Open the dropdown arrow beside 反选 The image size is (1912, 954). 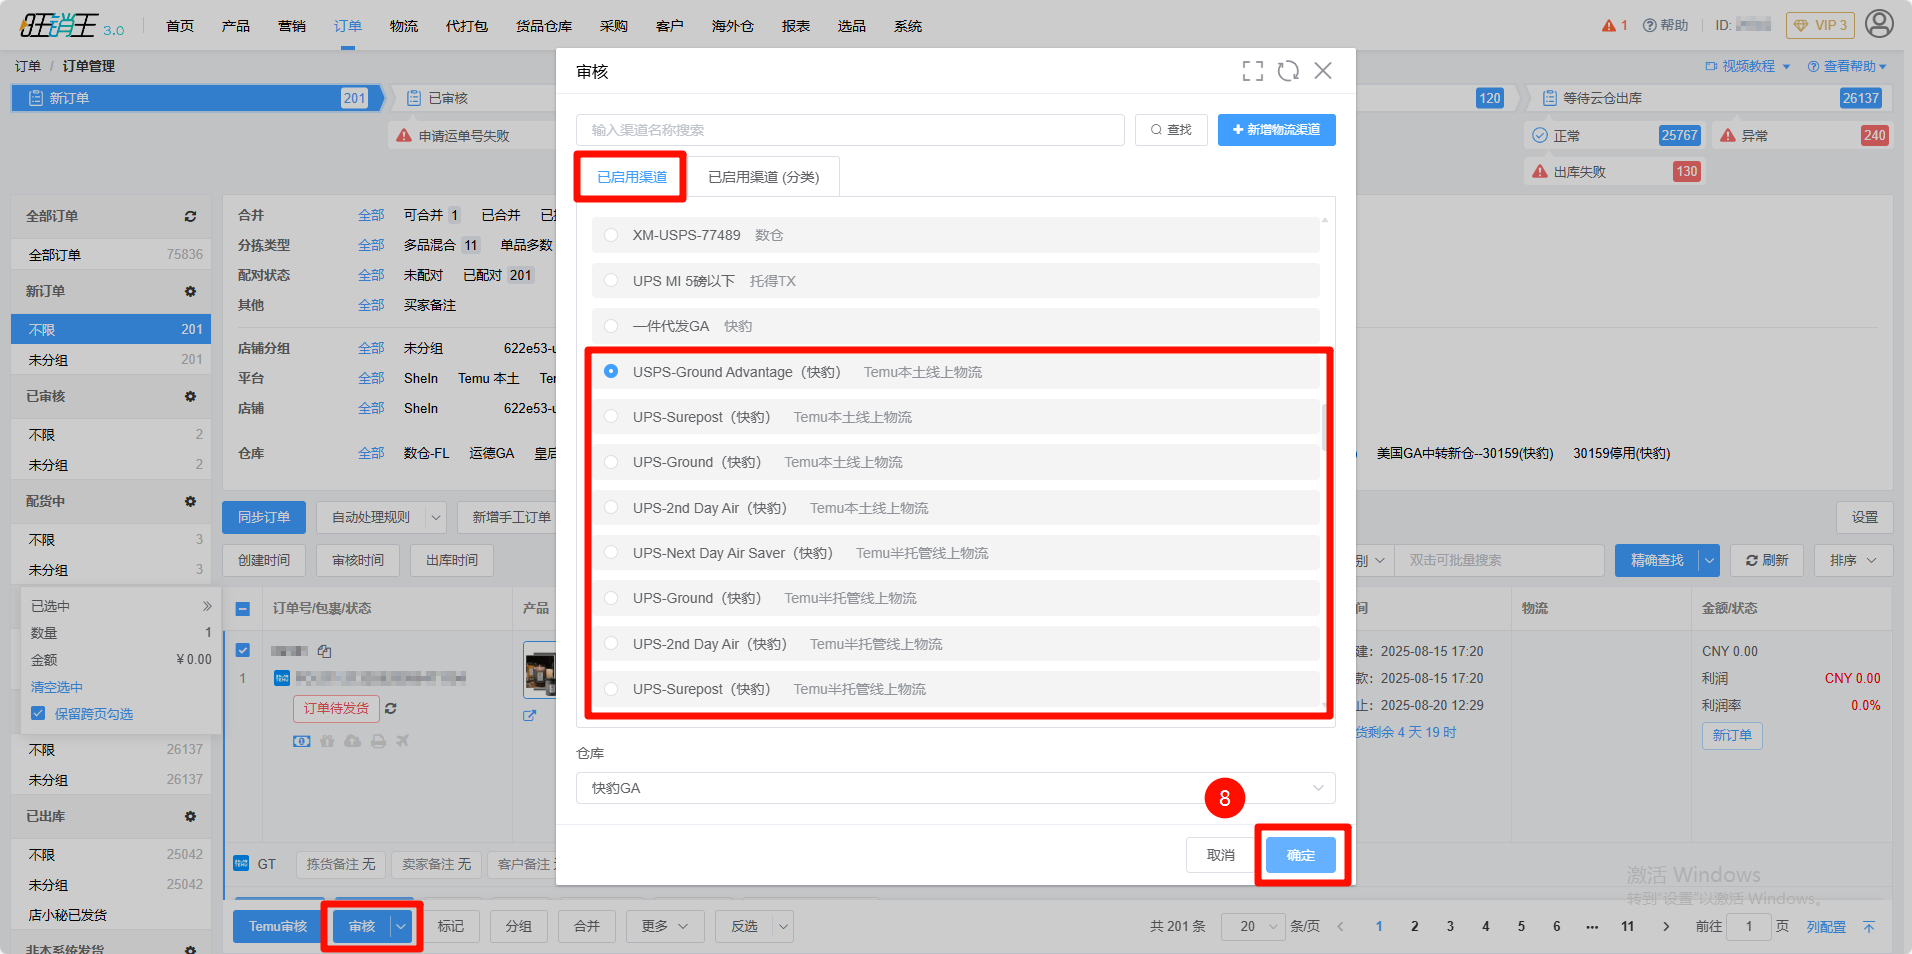click(783, 927)
